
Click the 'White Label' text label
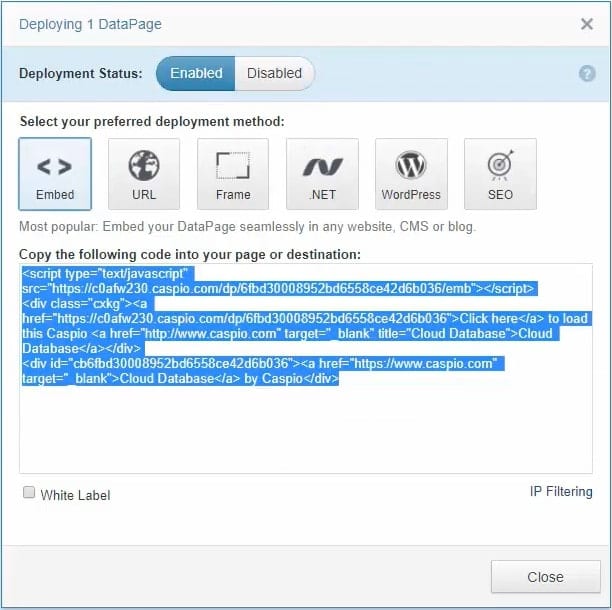(75, 495)
